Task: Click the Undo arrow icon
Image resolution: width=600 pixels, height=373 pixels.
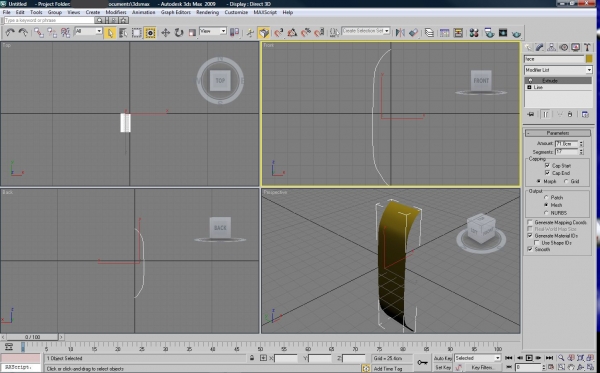Action: tap(10, 33)
